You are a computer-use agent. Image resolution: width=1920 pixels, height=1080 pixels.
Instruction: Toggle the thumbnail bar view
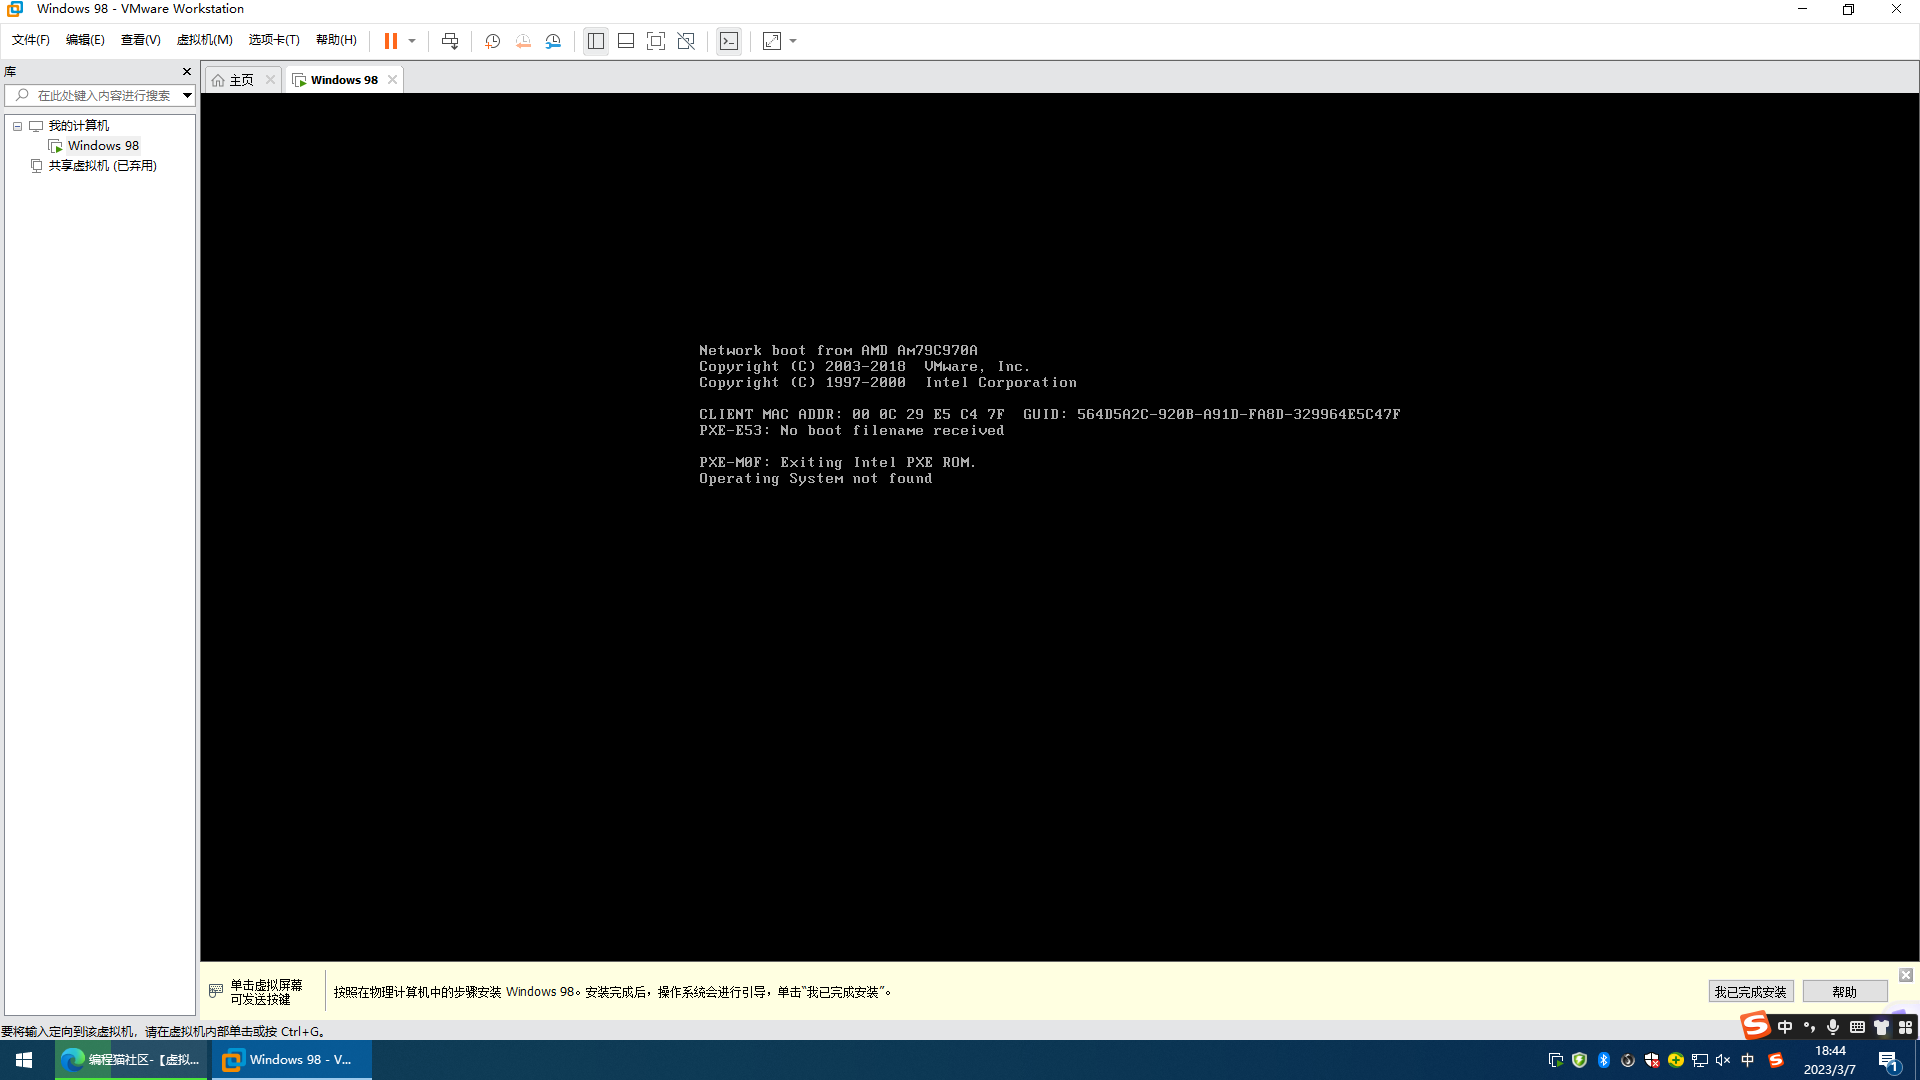tap(626, 41)
